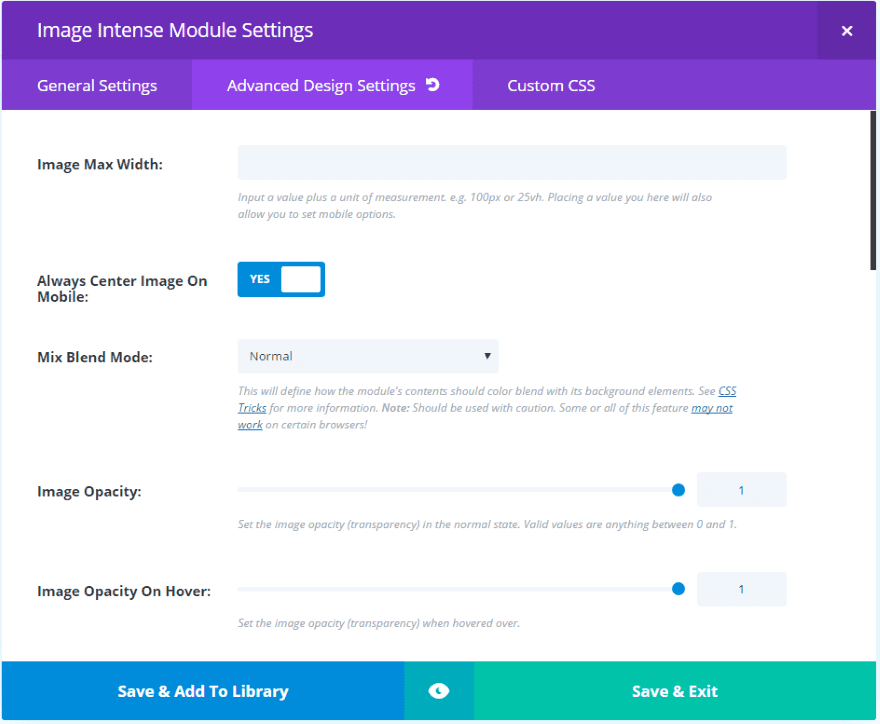Click the Image Opacity value box
The height and width of the screenshot is (724, 880).
pyautogui.click(x=741, y=490)
